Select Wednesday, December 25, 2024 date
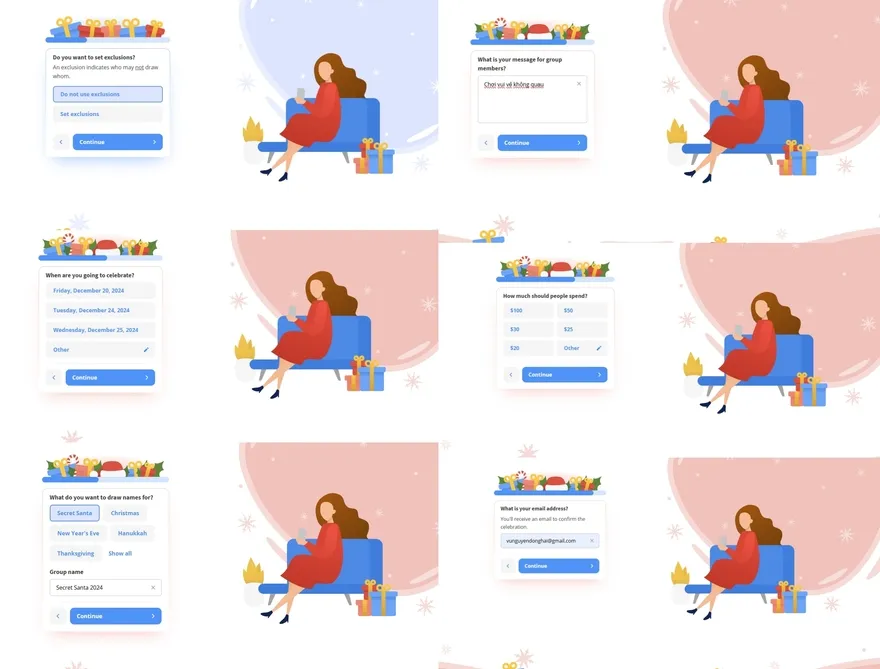880x669 pixels. click(100, 330)
